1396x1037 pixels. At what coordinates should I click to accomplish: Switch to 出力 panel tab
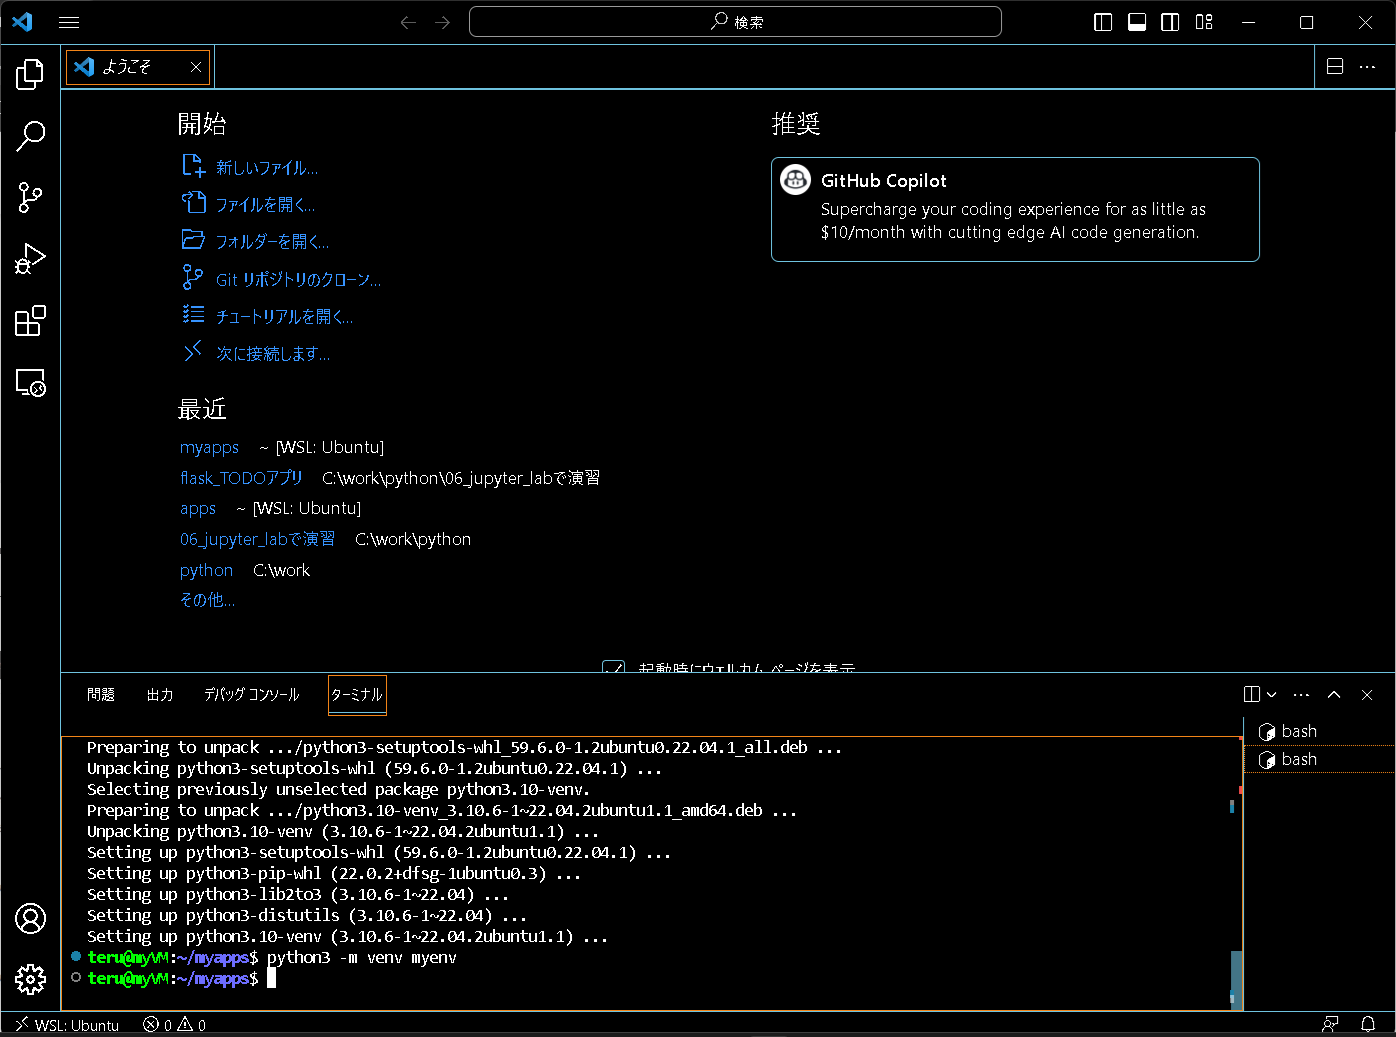point(160,695)
